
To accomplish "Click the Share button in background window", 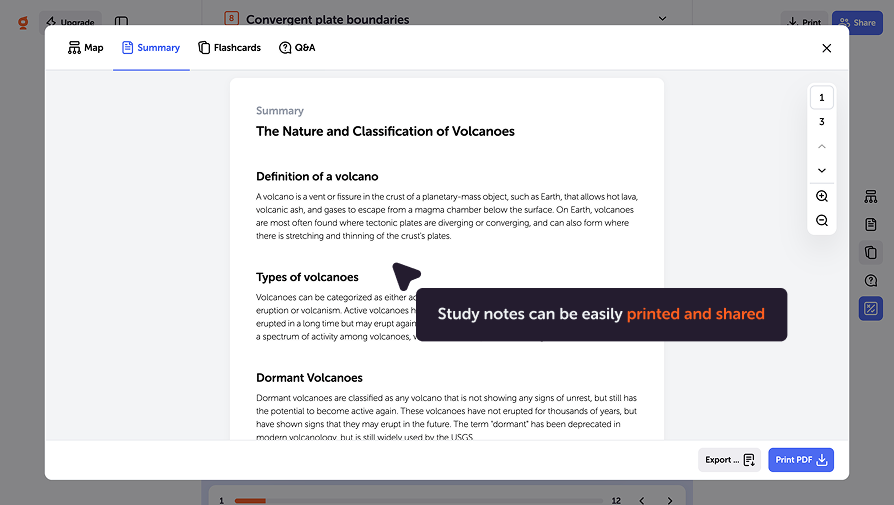I will pyautogui.click(x=858, y=23).
